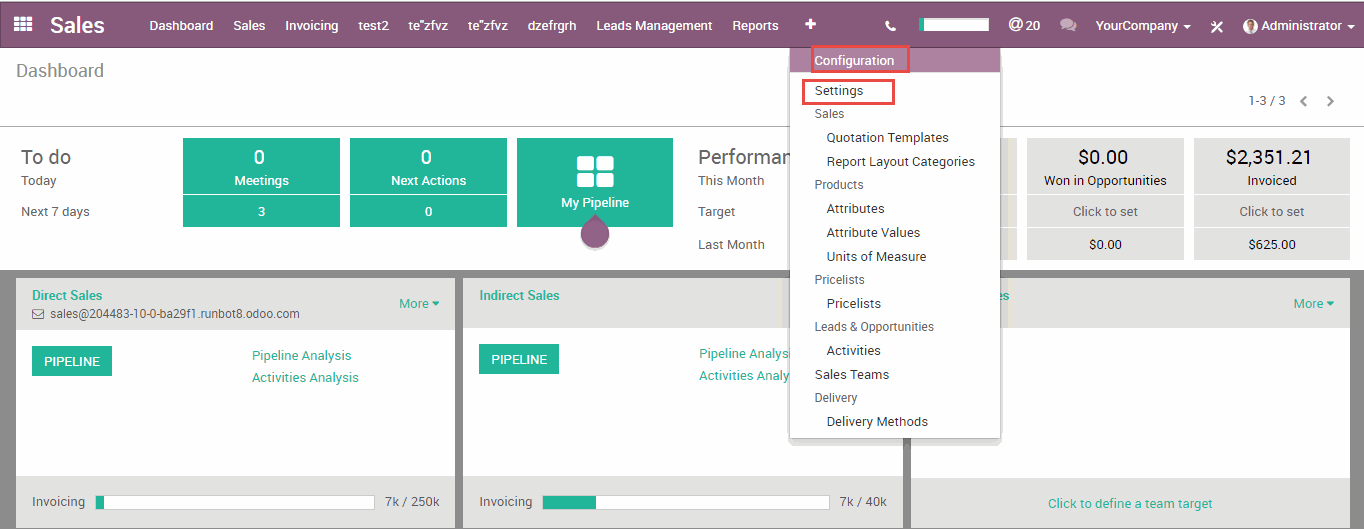Click the Direct Sales PIPELINE button
The image size is (1364, 529).
point(72,361)
